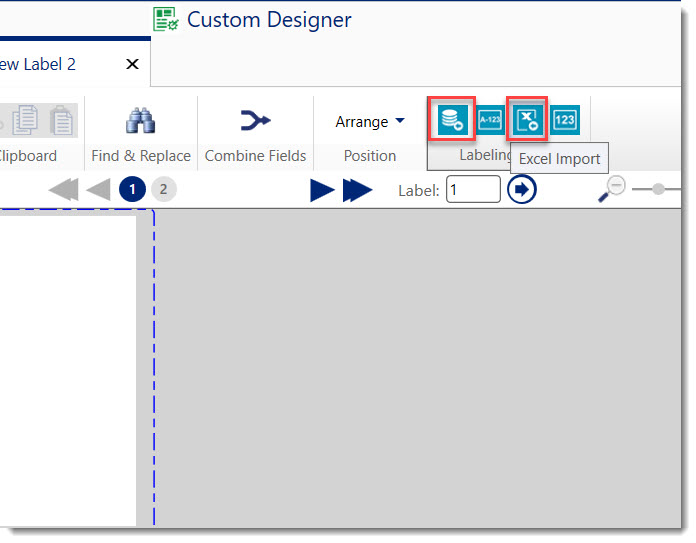Click the zoom slider handle

coord(658,188)
